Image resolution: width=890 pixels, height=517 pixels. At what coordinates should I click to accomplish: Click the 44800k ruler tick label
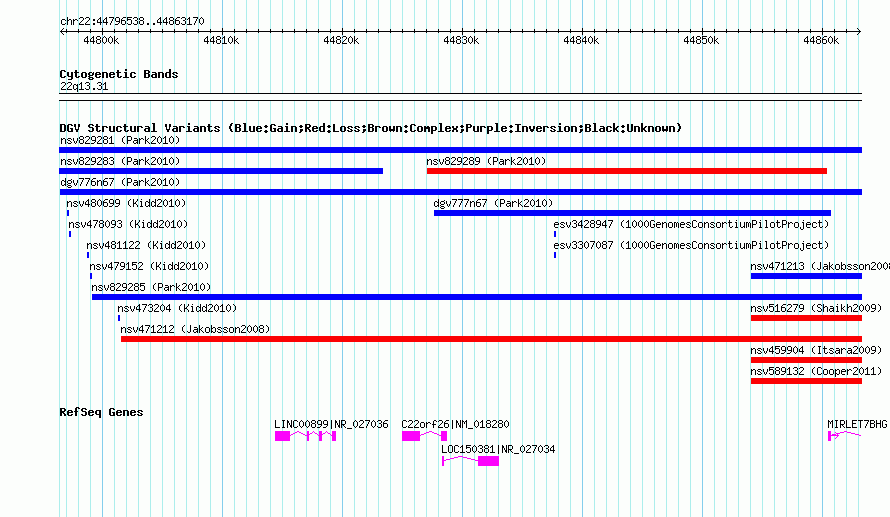coord(101,40)
